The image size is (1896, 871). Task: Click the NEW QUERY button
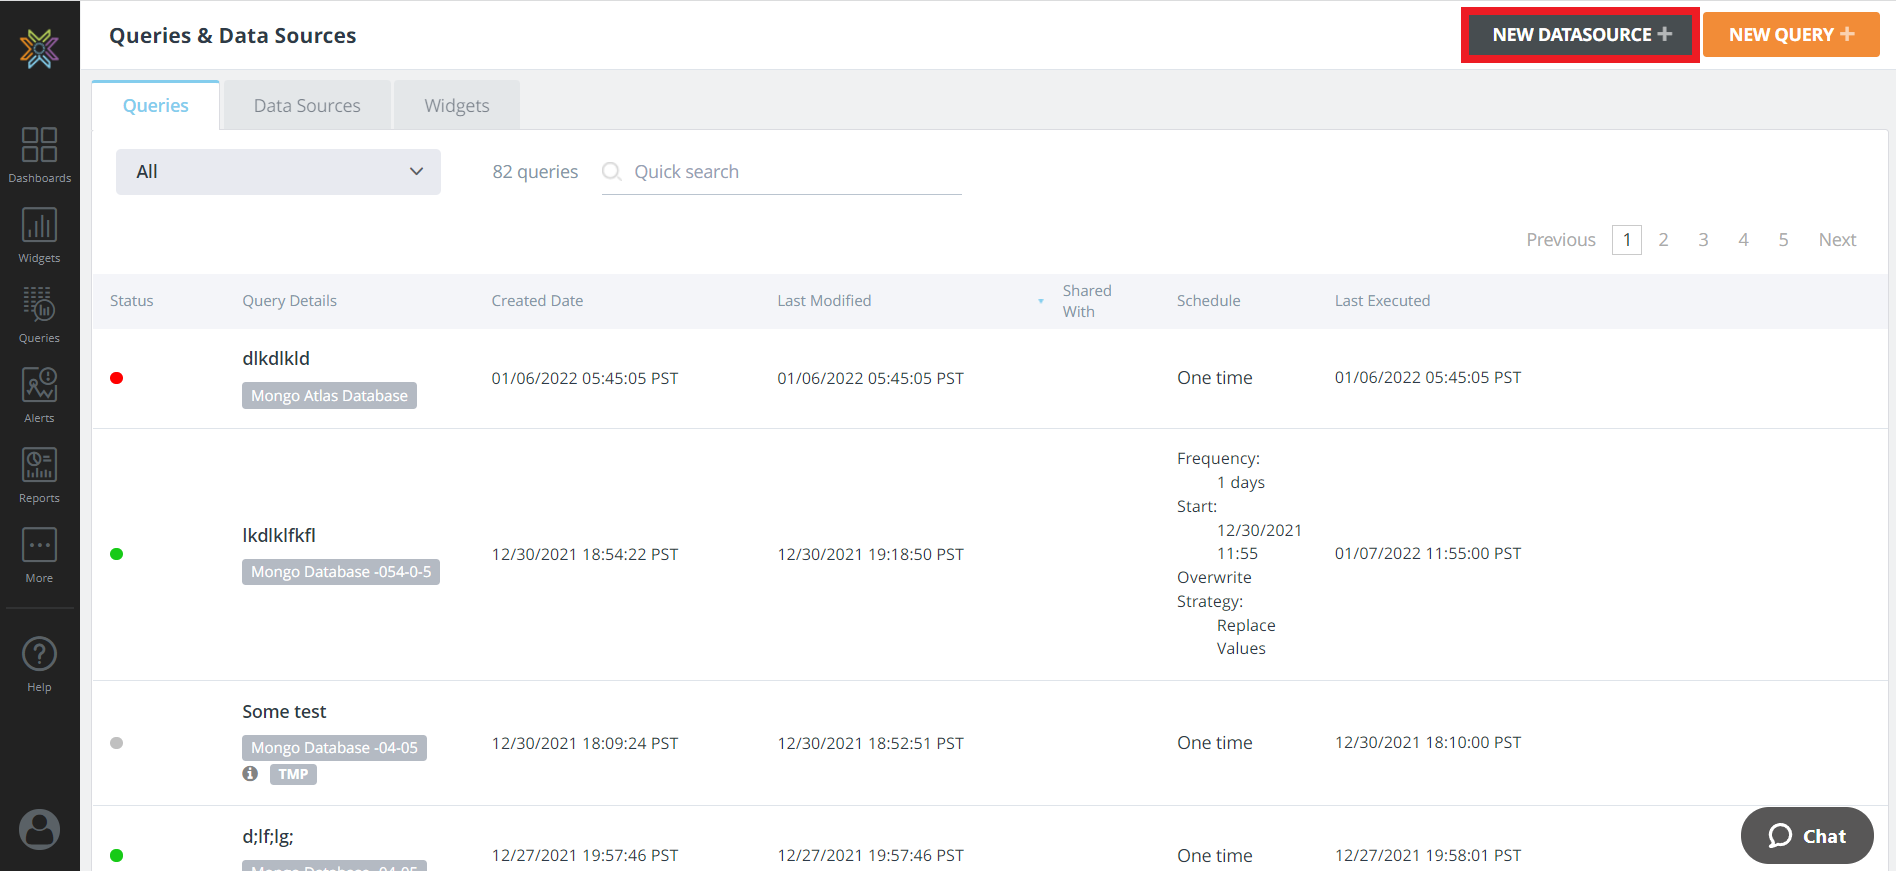point(1791,35)
